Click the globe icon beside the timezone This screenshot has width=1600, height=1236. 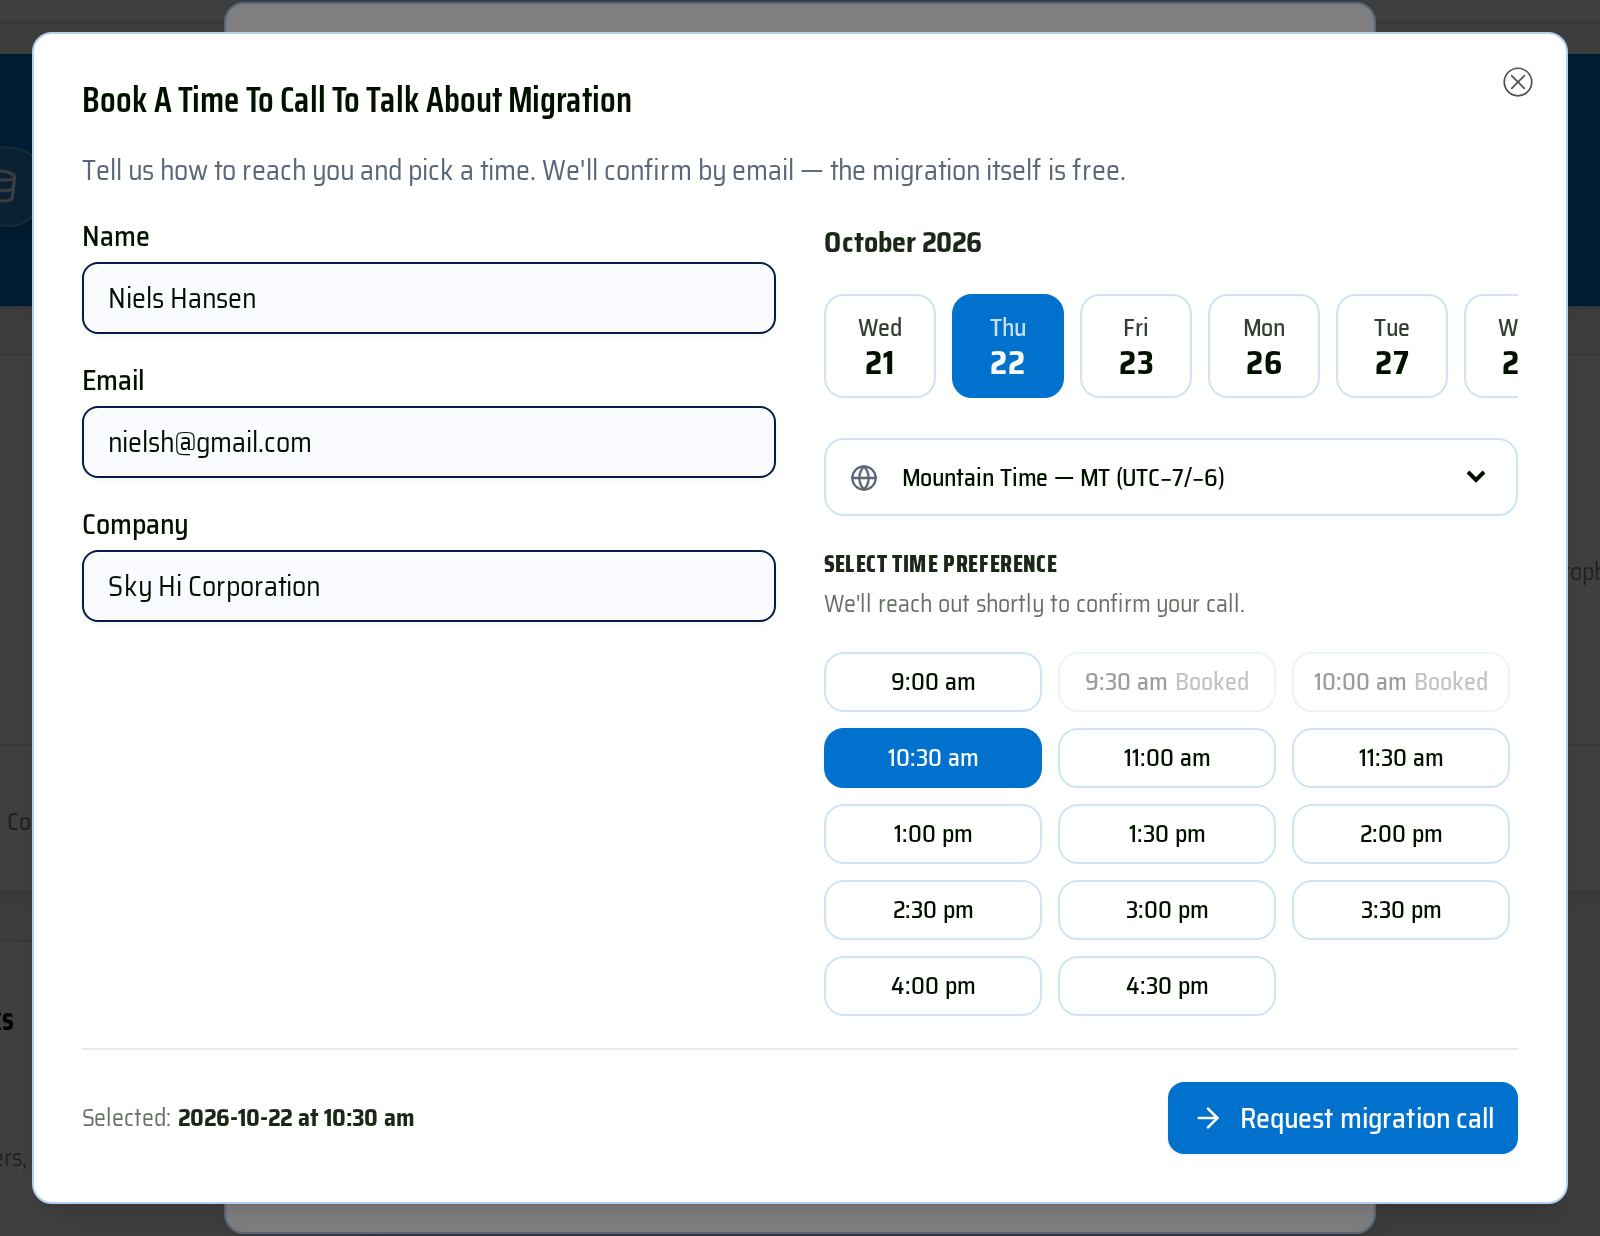pyautogui.click(x=864, y=478)
